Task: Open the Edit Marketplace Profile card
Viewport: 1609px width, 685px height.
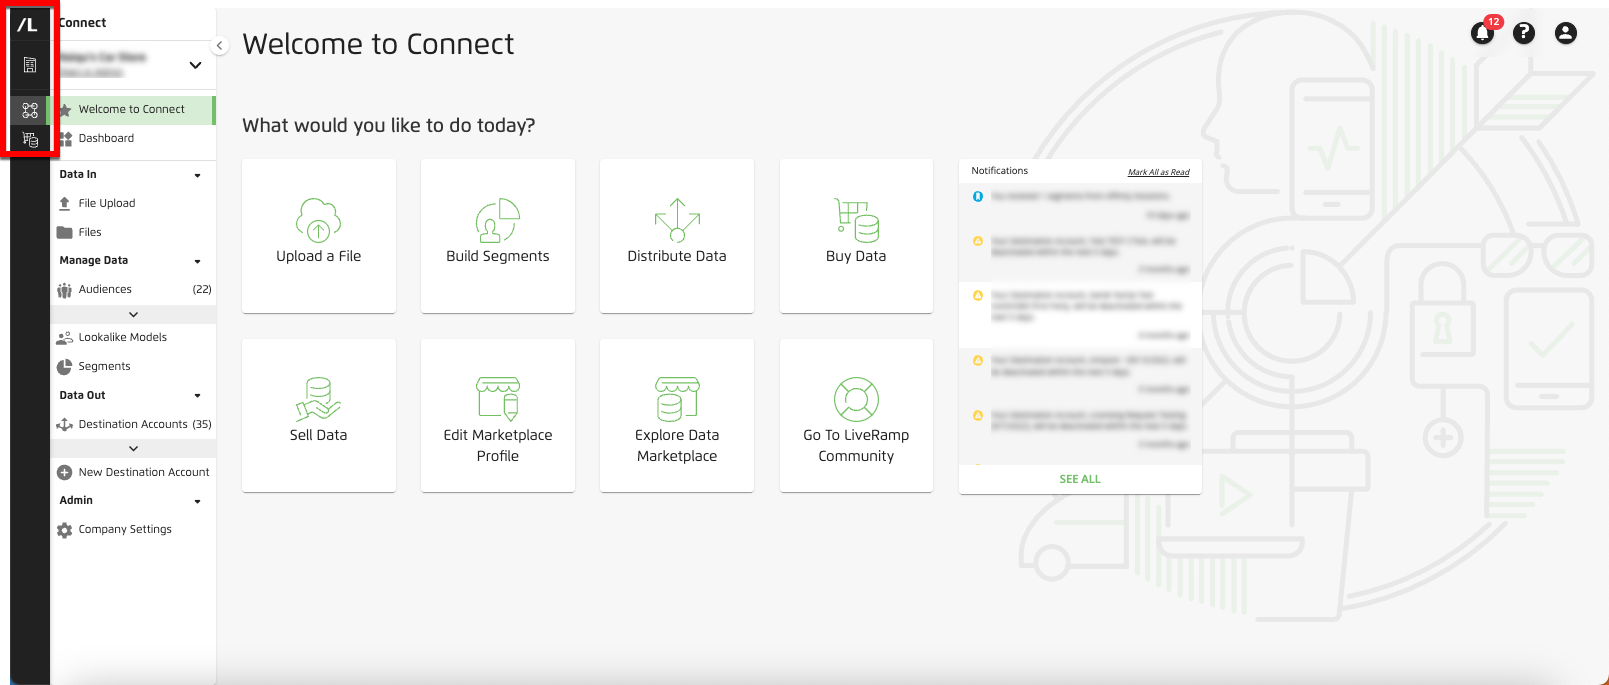Action: click(497, 415)
